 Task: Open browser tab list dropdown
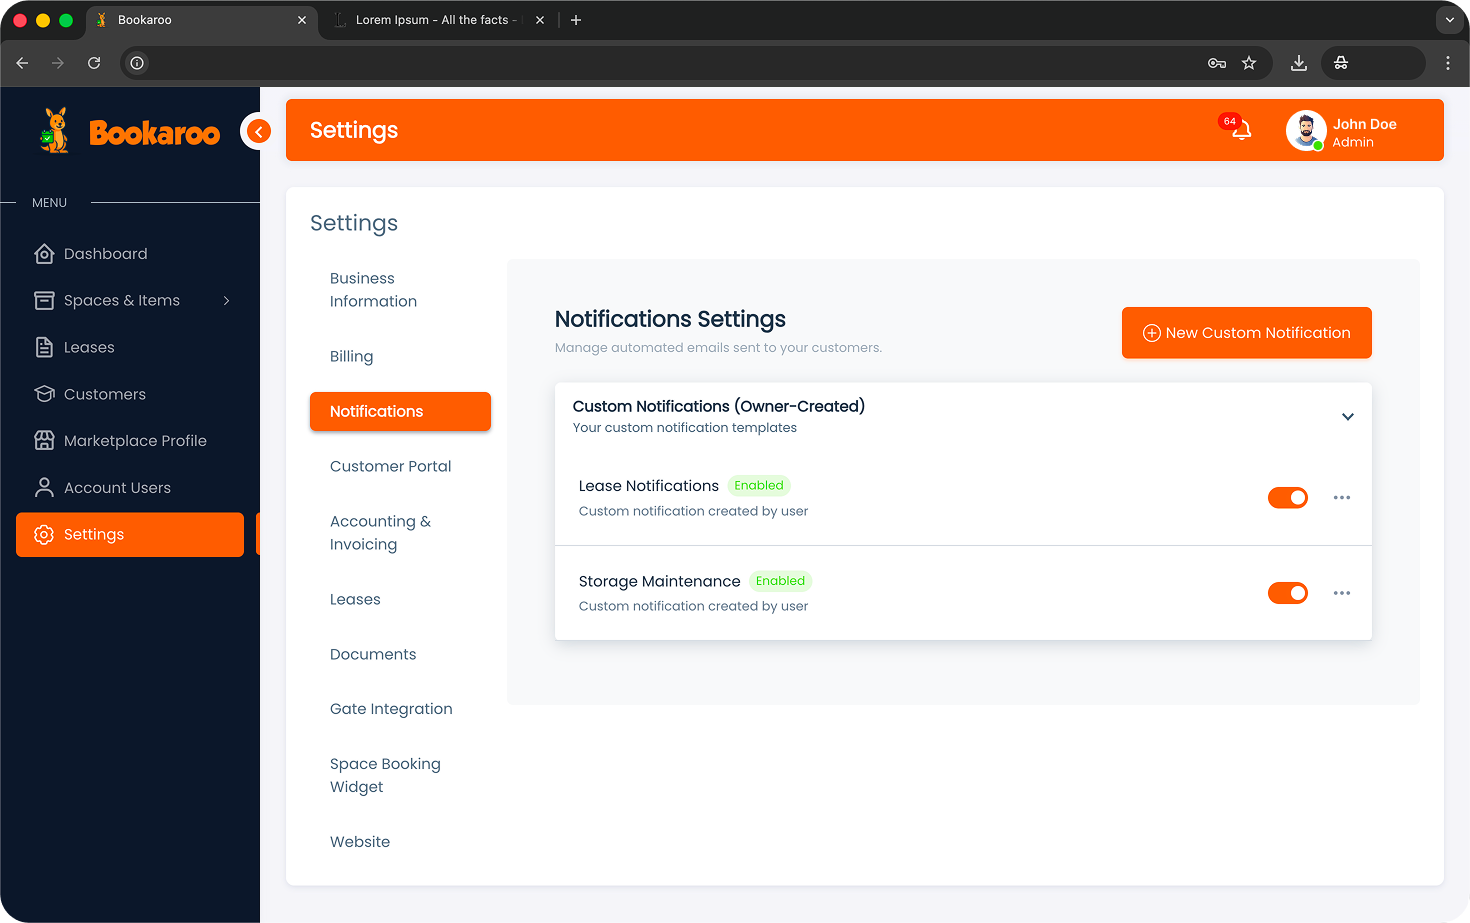1449,20
